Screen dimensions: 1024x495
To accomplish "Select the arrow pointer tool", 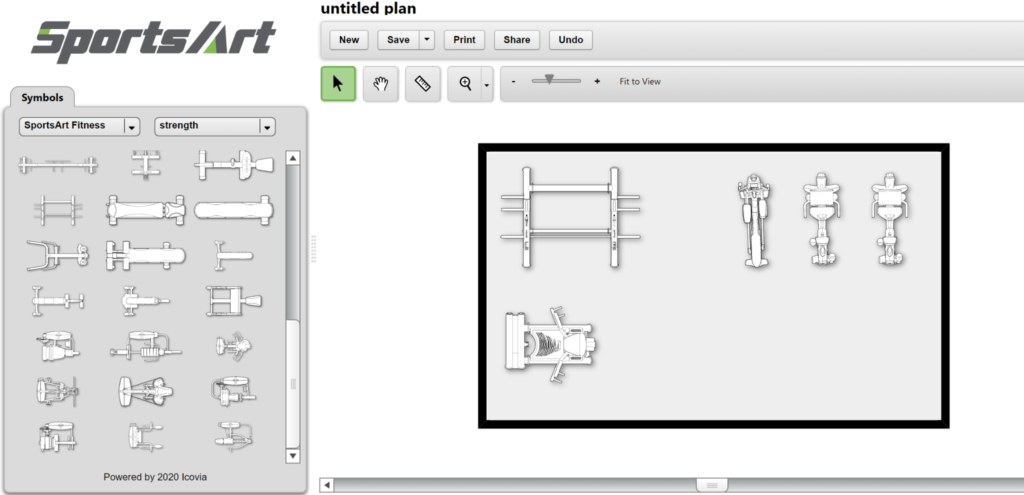I will (338, 84).
